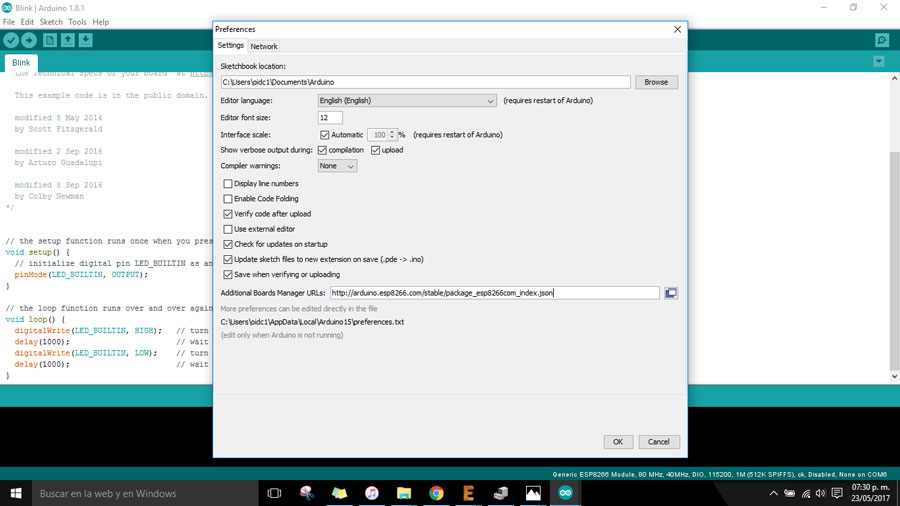Open the Tools menu
The width and height of the screenshot is (900, 506).
pyautogui.click(x=77, y=22)
